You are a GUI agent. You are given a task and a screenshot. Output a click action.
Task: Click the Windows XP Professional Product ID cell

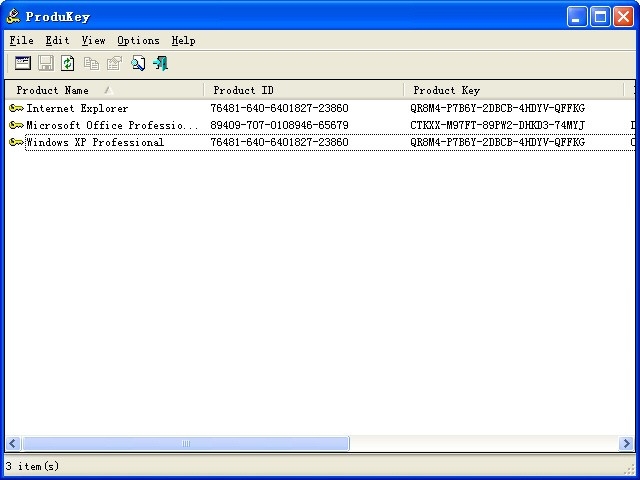coord(279,142)
